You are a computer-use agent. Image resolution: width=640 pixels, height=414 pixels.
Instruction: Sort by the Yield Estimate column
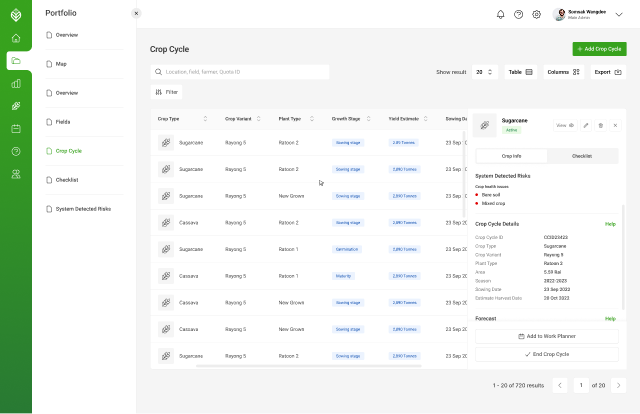(426, 119)
